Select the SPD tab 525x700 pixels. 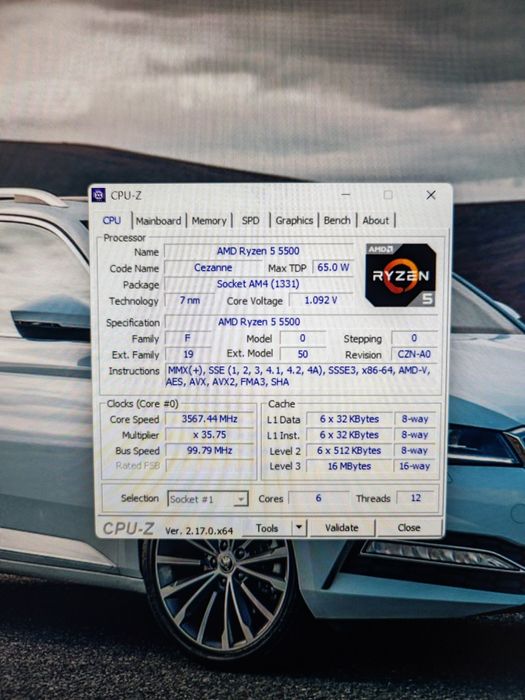[250, 221]
